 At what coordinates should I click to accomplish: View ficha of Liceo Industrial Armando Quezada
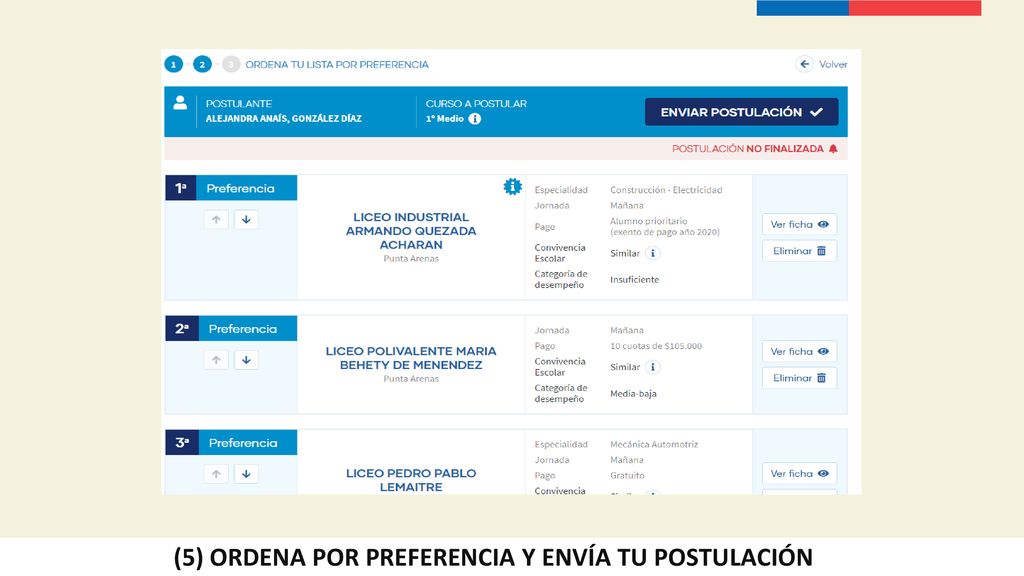pyautogui.click(x=799, y=224)
